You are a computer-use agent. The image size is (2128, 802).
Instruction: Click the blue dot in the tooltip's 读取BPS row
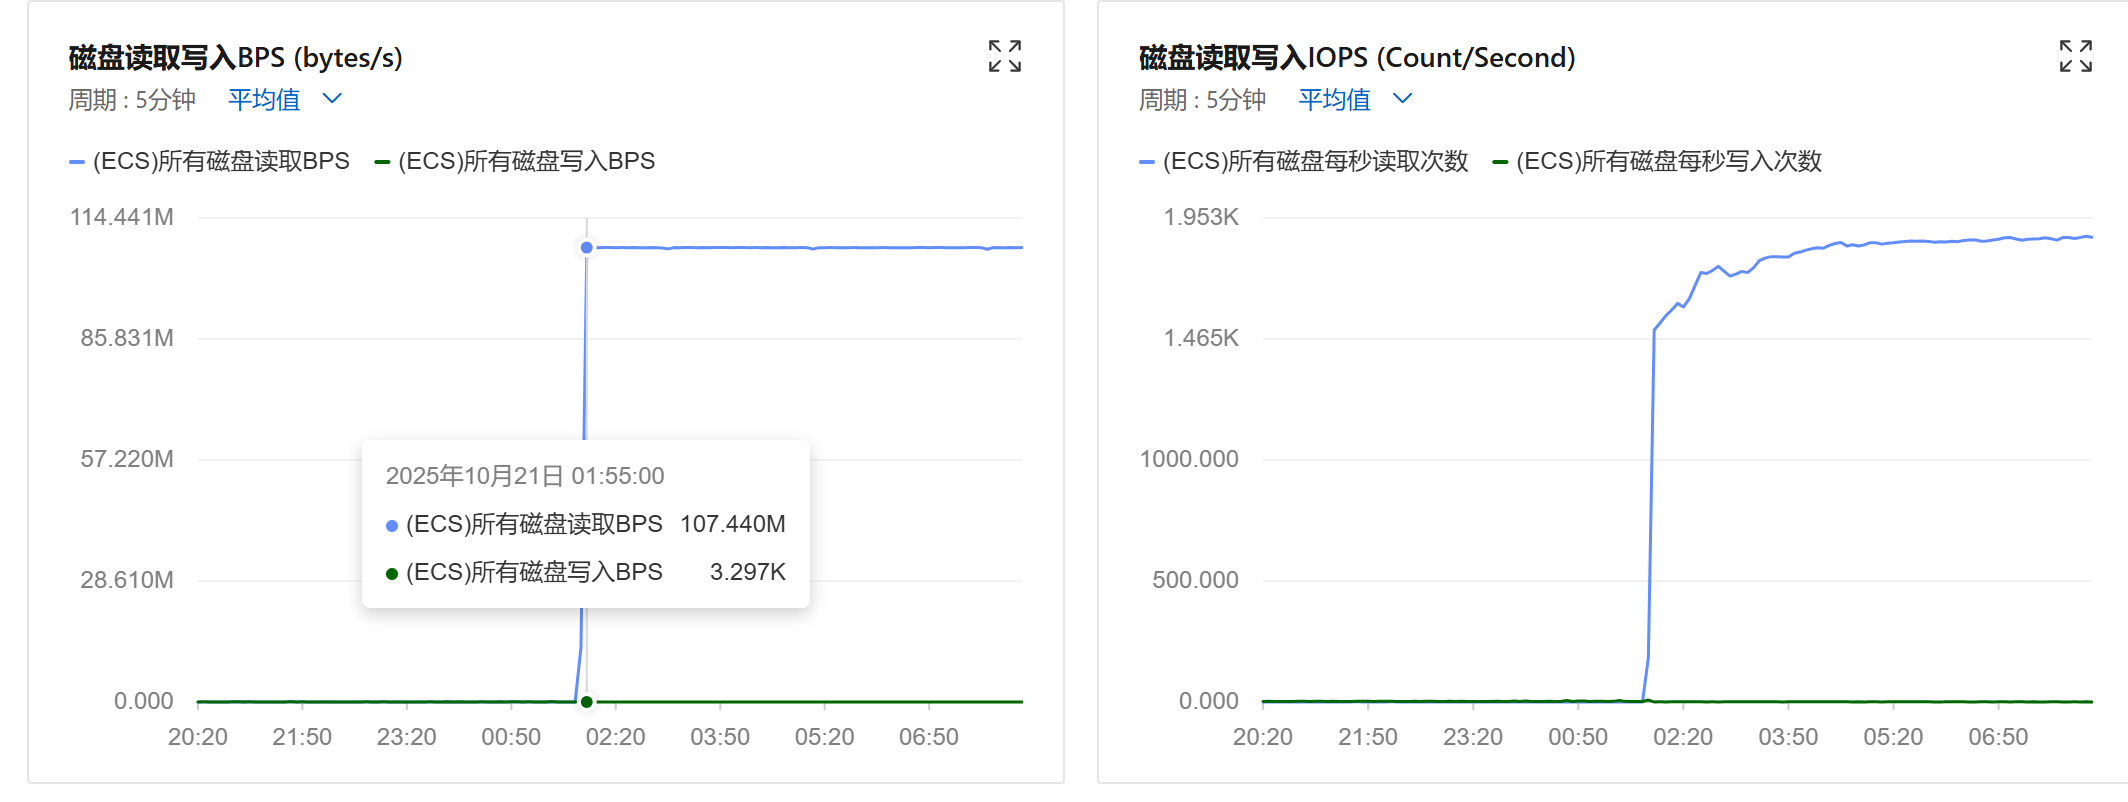coord(392,525)
